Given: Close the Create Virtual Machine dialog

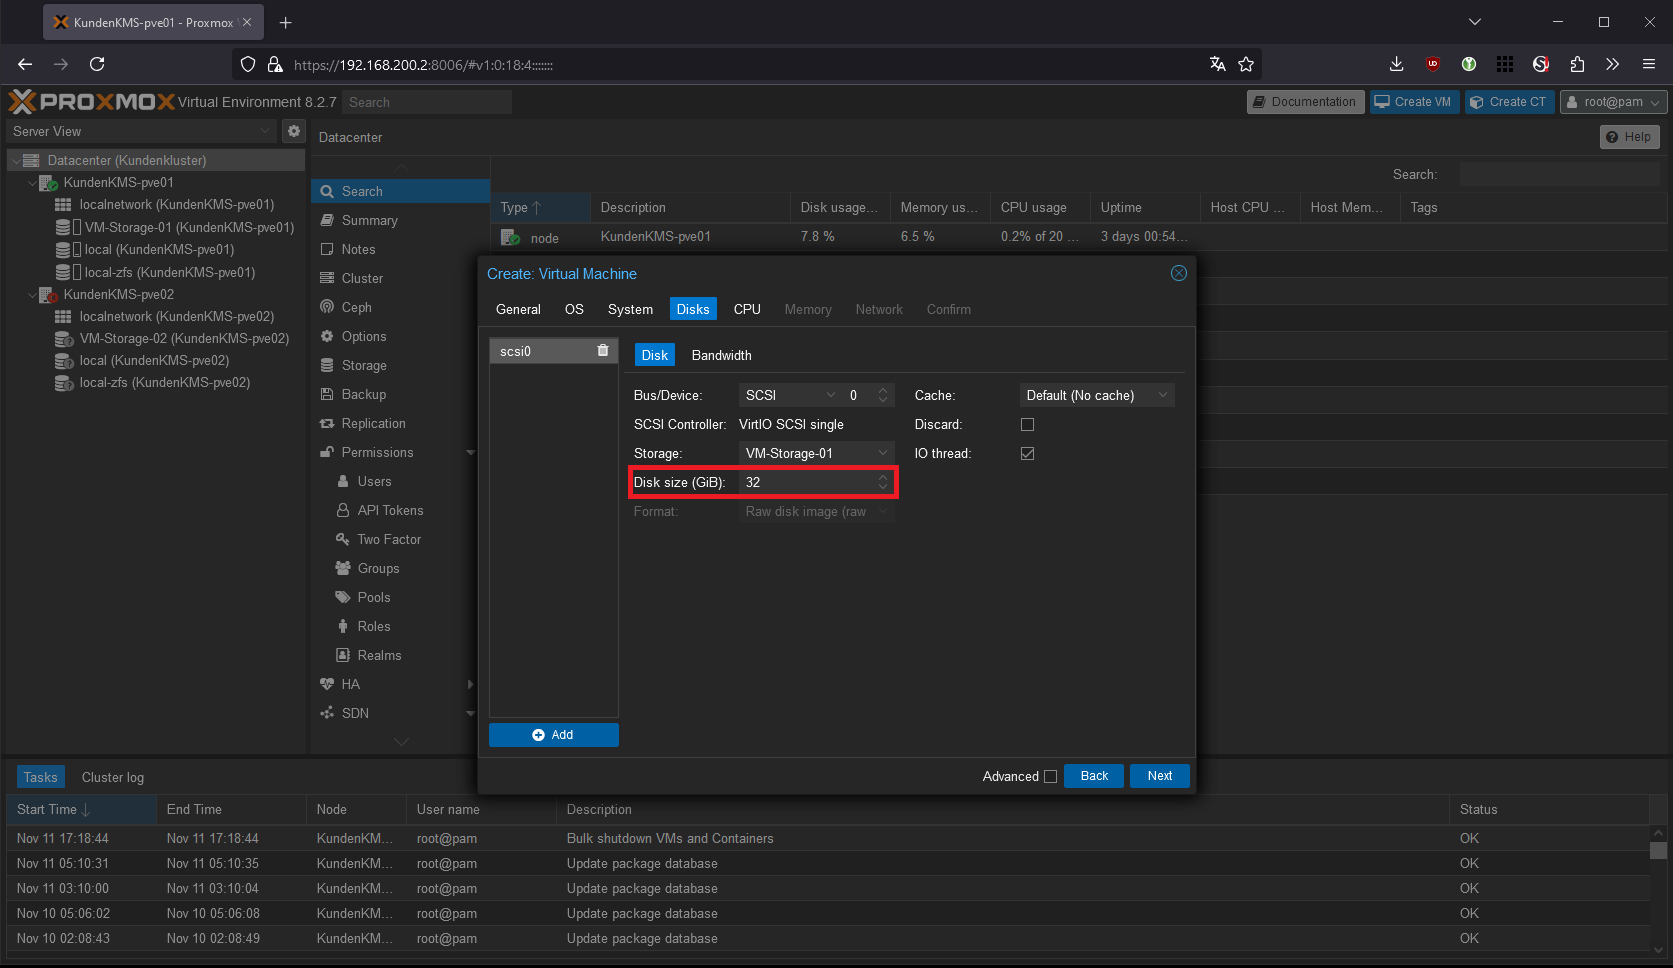Looking at the screenshot, I should pos(1178,274).
